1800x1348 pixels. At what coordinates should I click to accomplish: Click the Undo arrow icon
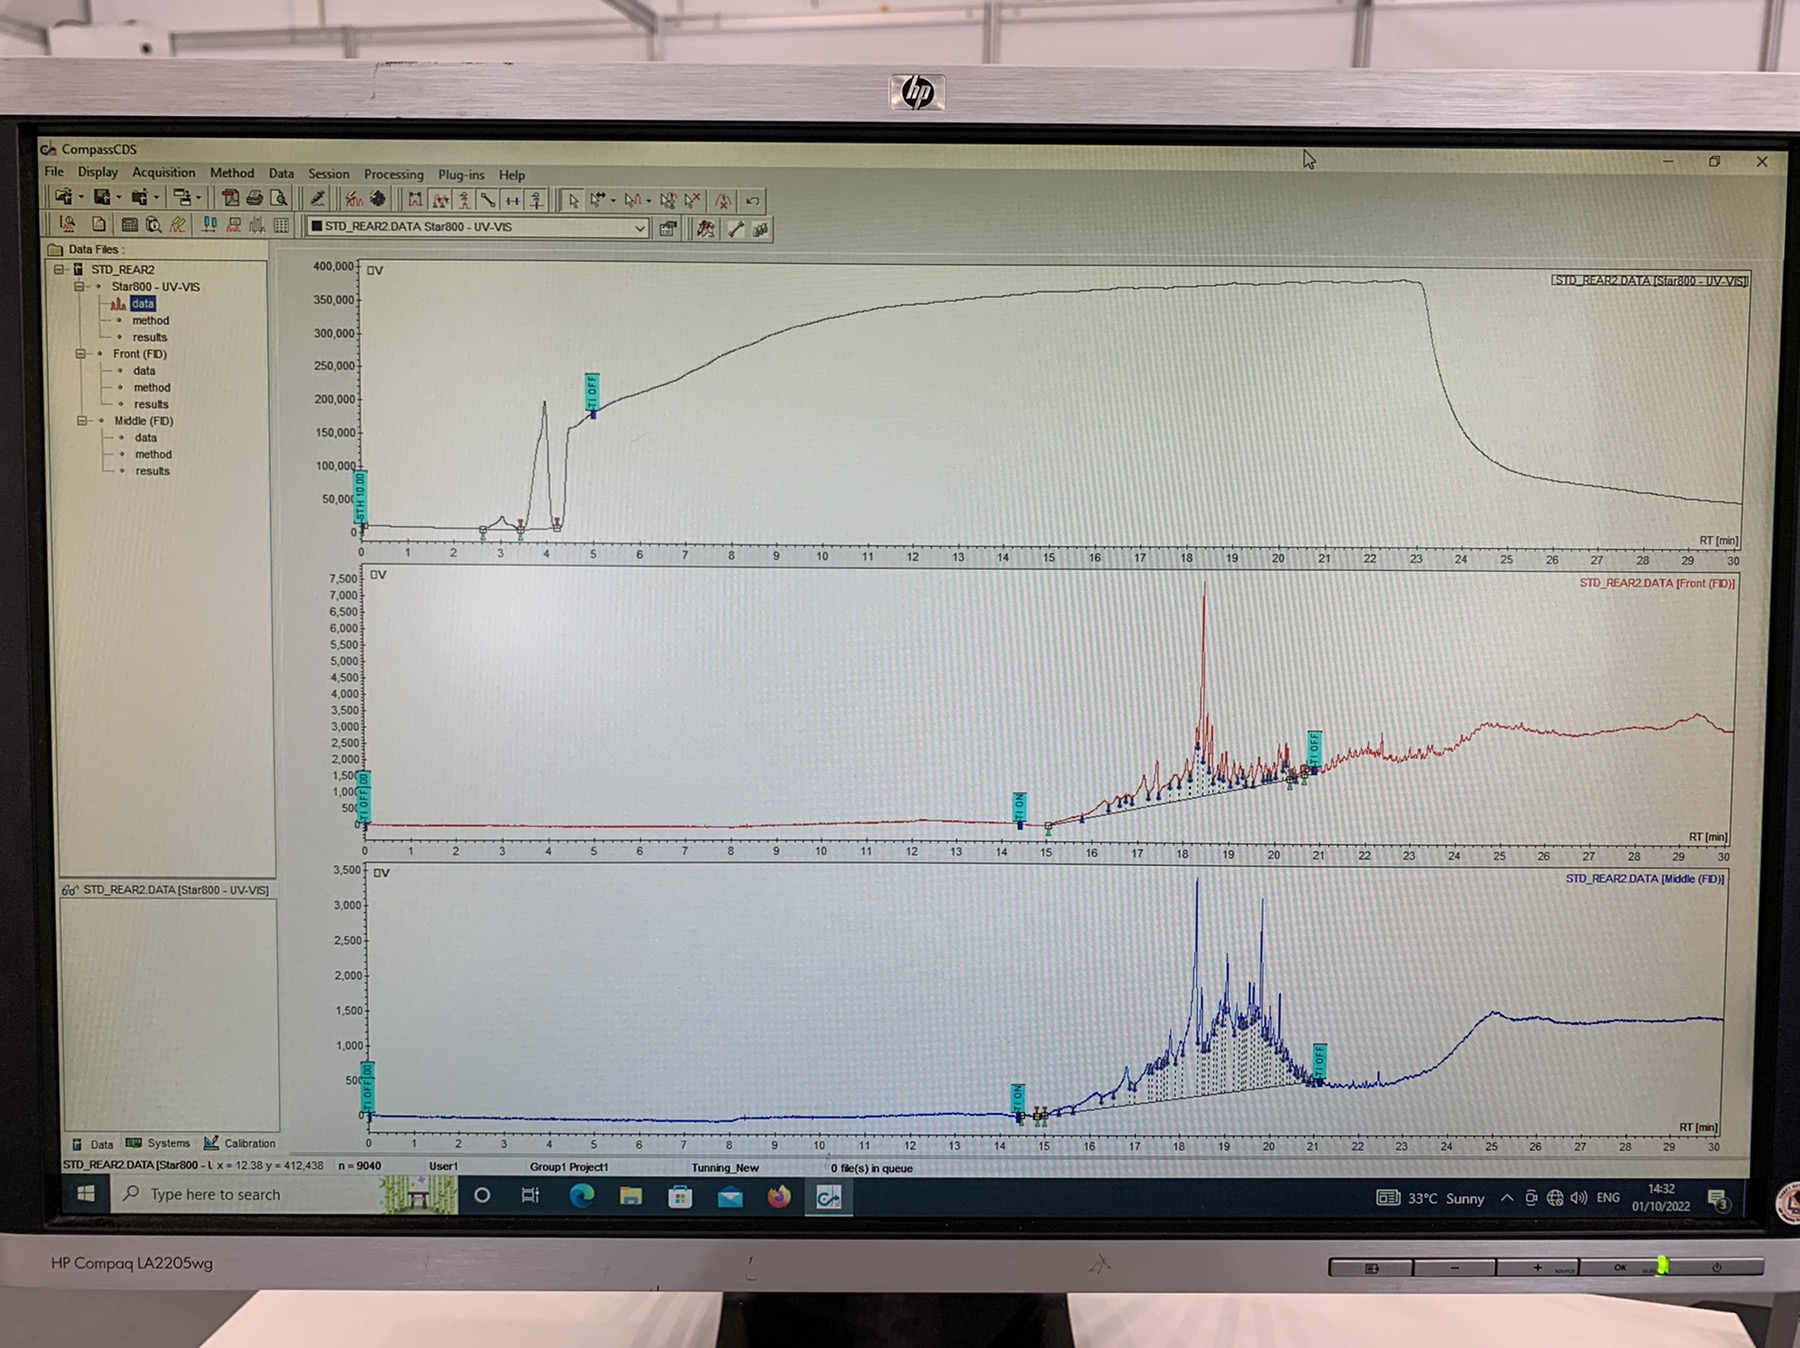tap(753, 201)
